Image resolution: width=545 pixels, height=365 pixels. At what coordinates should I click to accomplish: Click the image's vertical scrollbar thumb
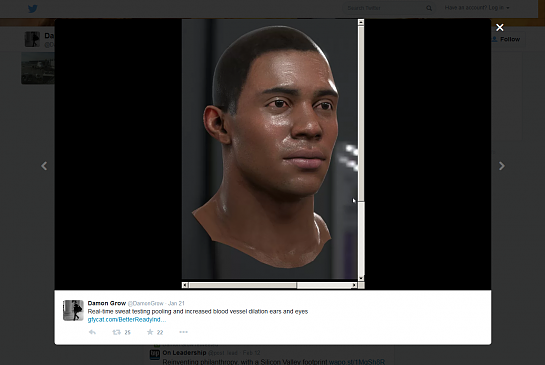click(361, 113)
